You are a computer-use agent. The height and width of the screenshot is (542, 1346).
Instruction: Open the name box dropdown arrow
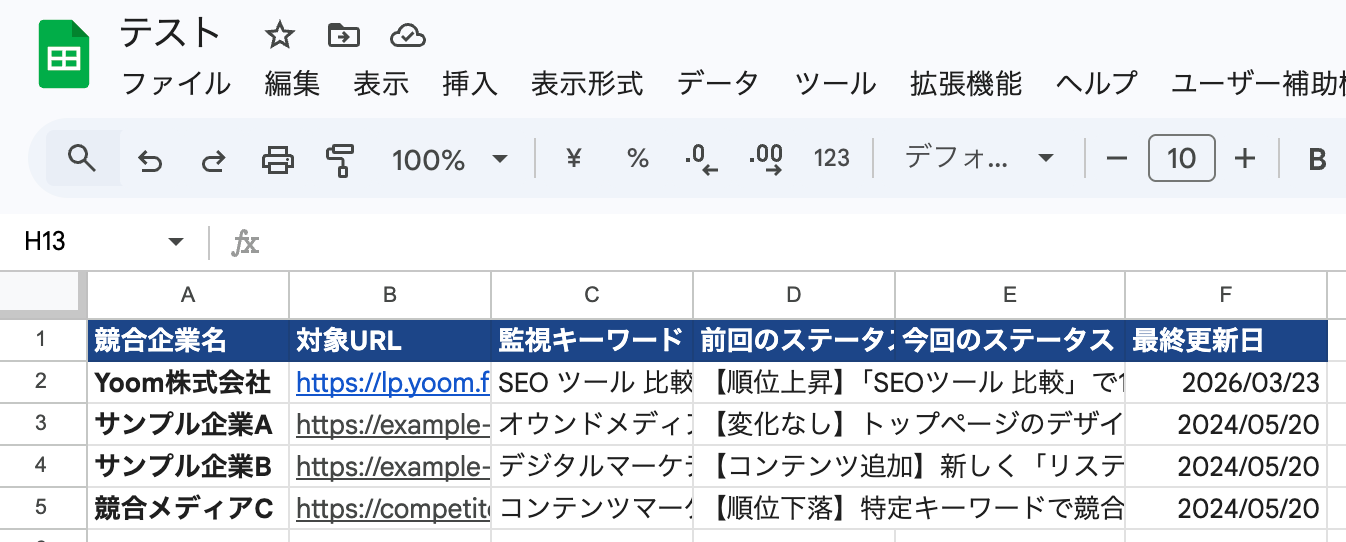[x=176, y=242]
